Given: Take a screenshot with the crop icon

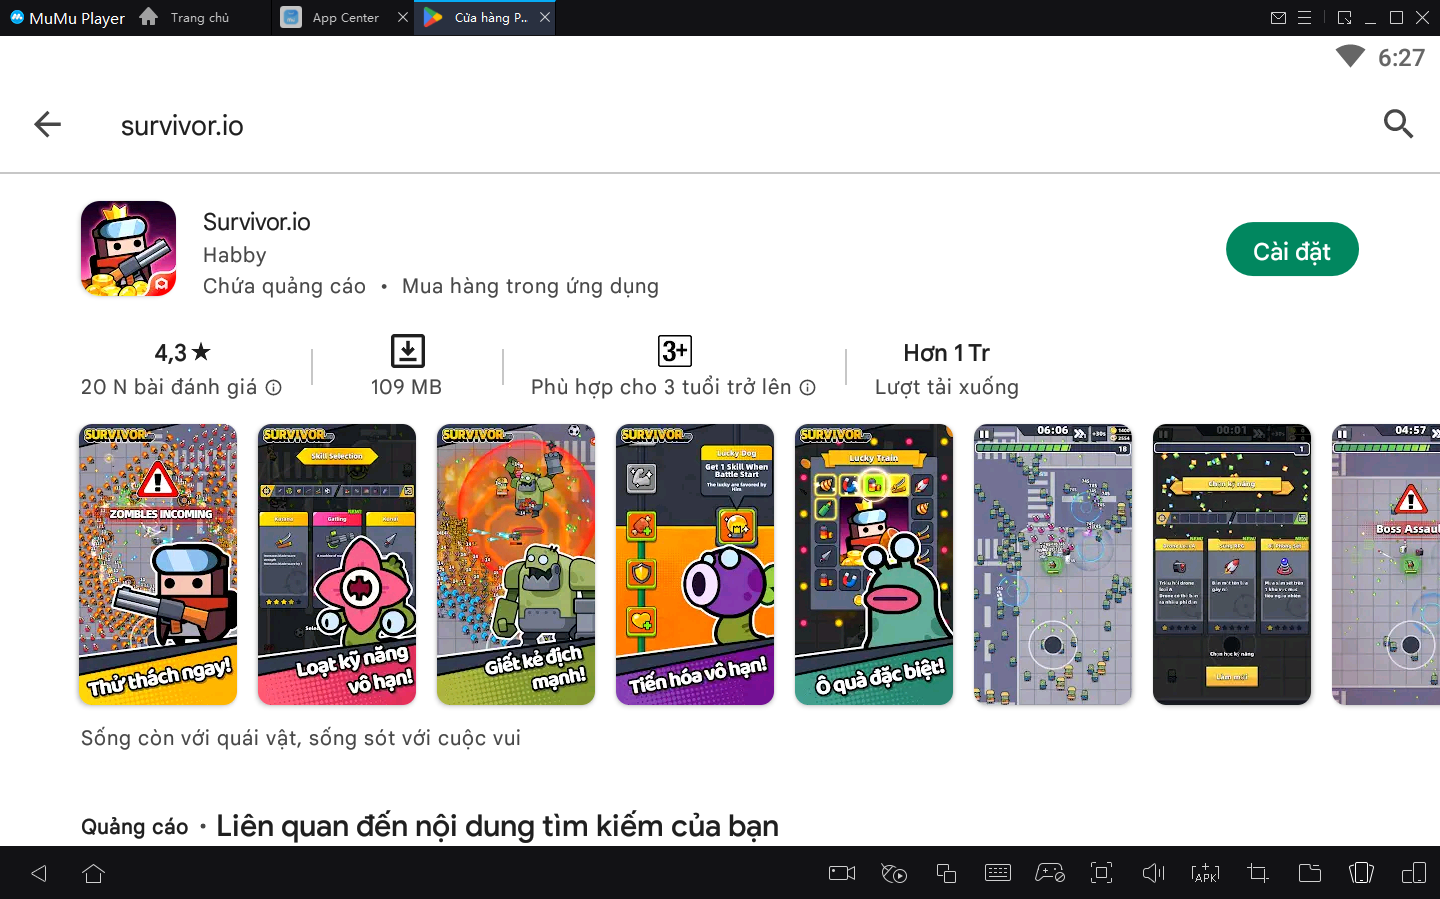Looking at the screenshot, I should 1258,873.
